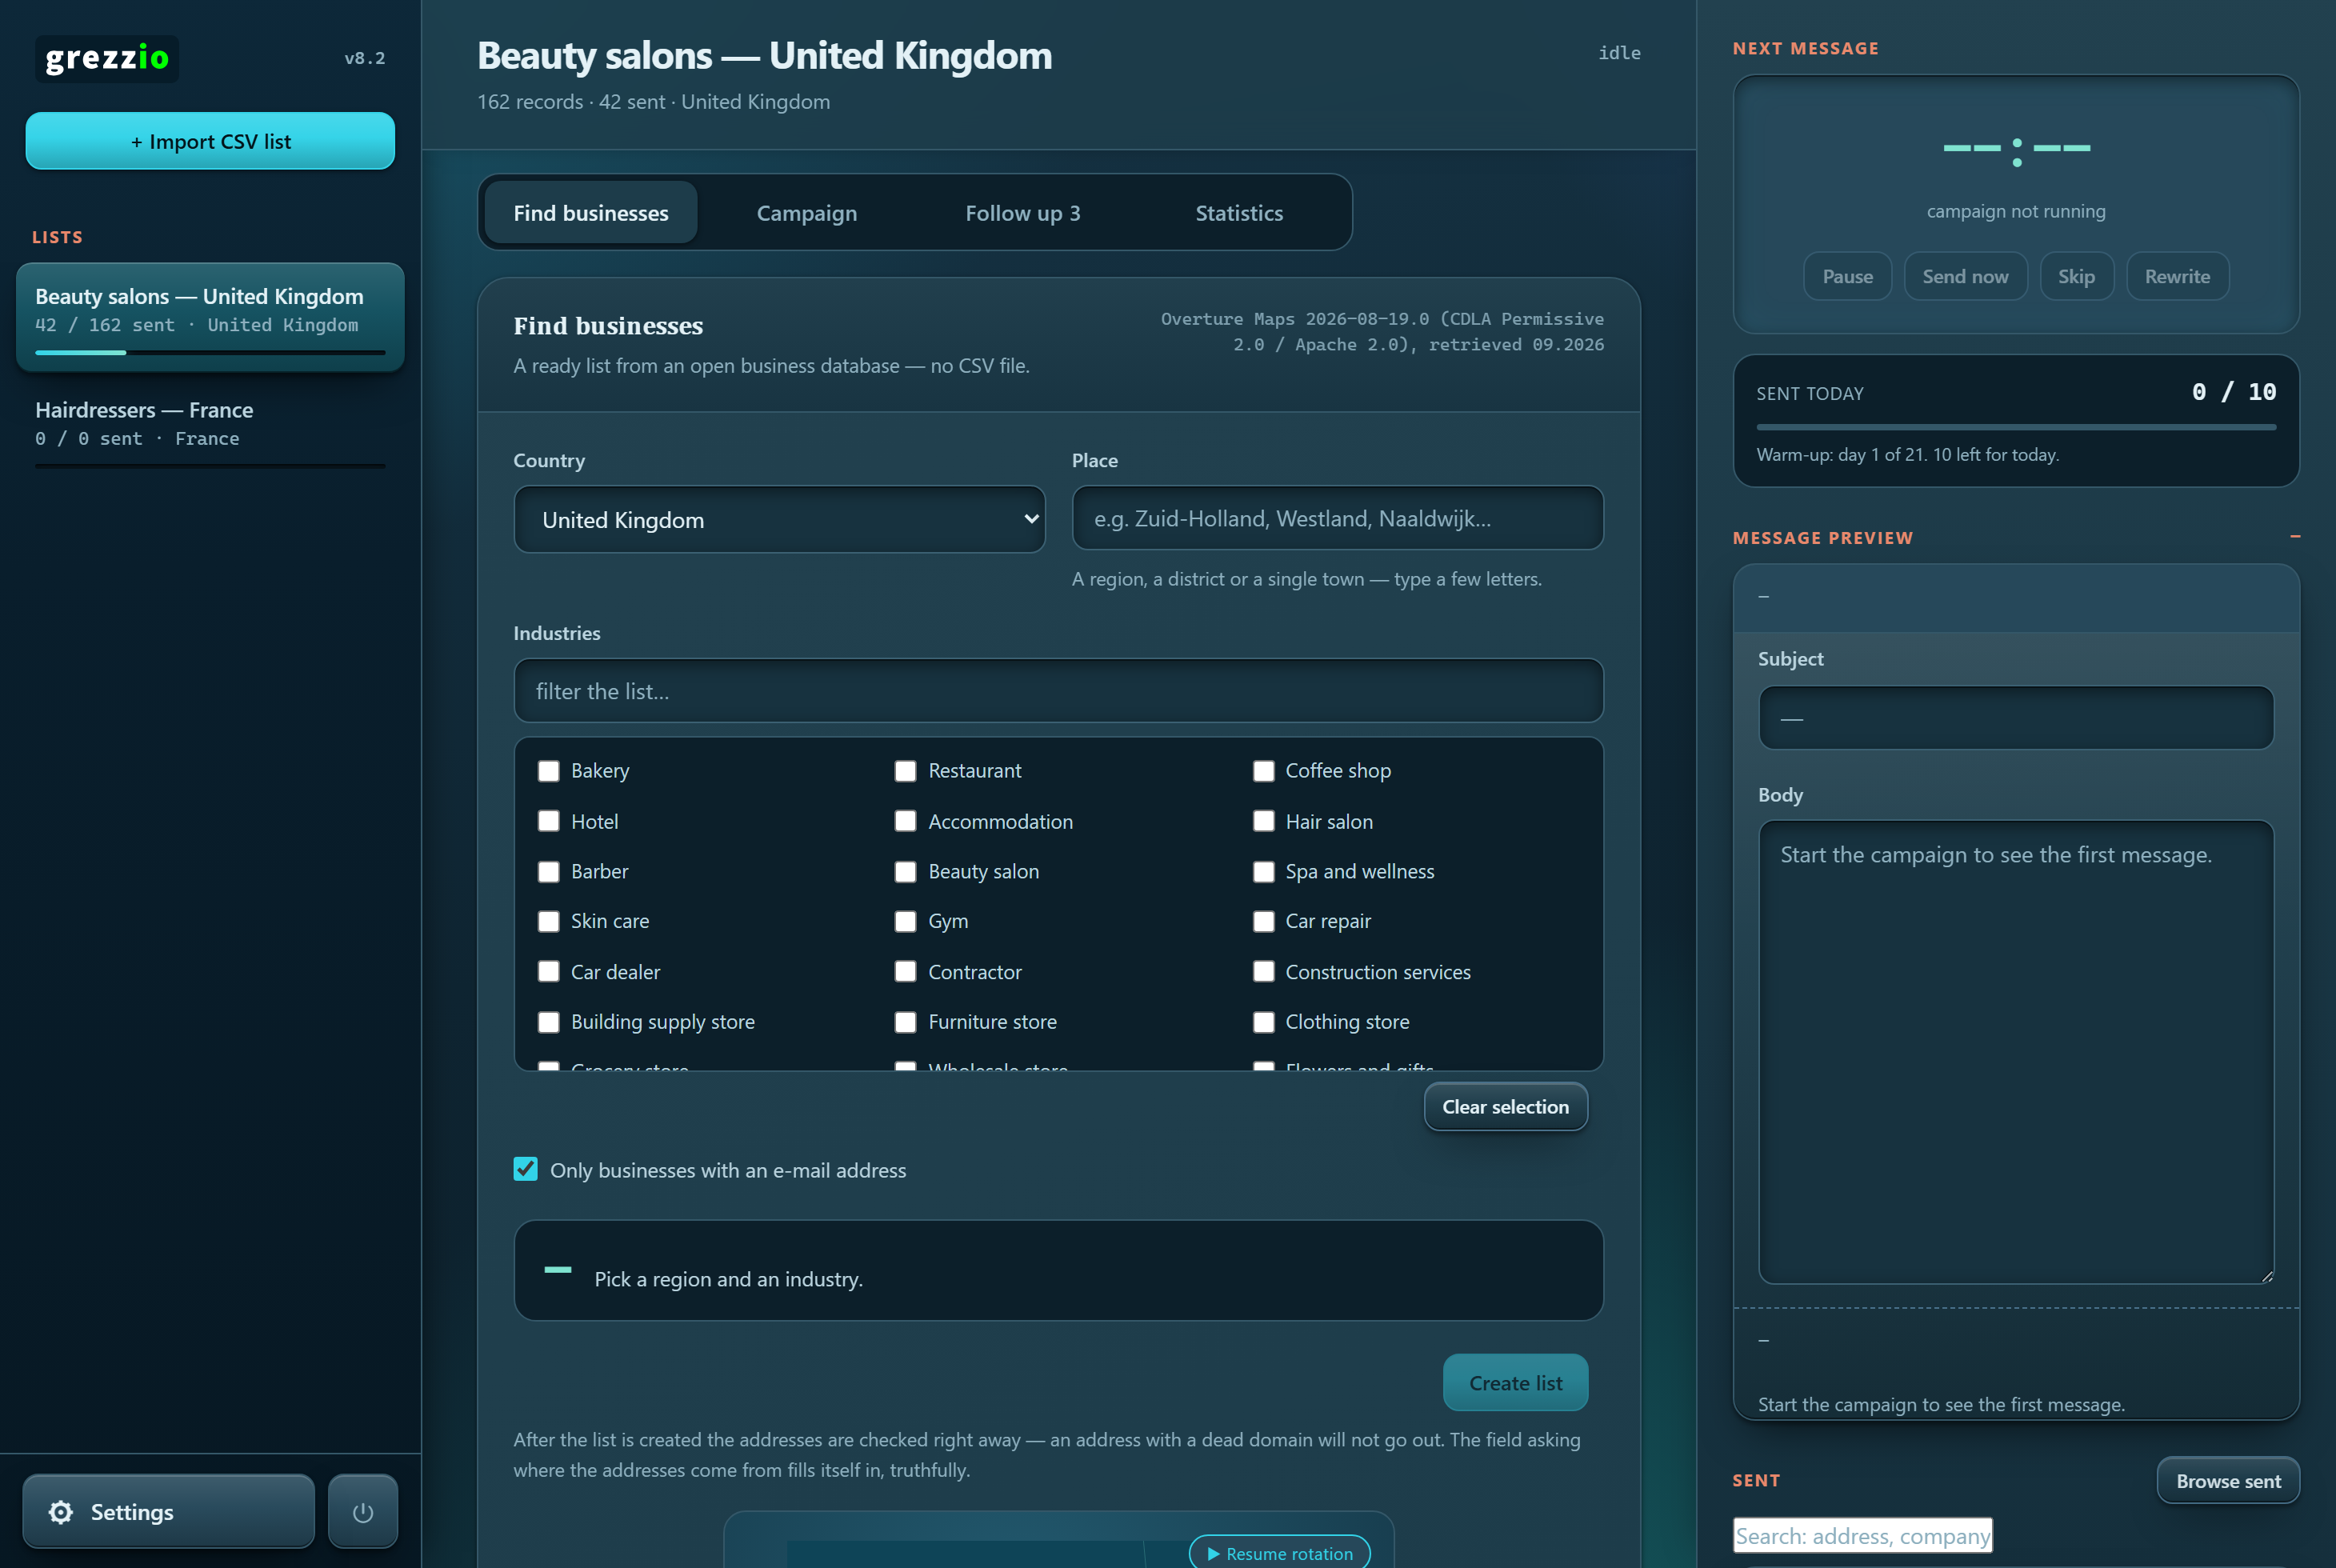The width and height of the screenshot is (2336, 1568).
Task: Click Clear selection
Action: coord(1505,1107)
